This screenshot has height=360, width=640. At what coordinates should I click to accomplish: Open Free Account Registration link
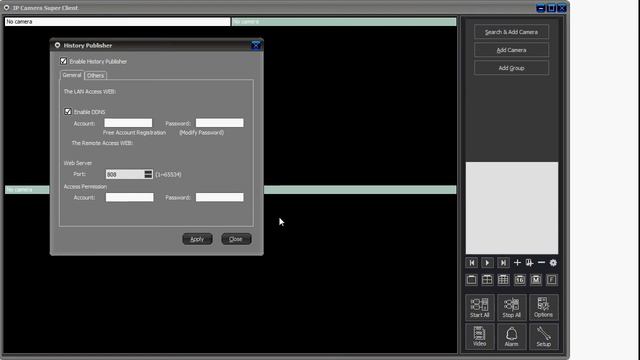pyautogui.click(x=134, y=133)
